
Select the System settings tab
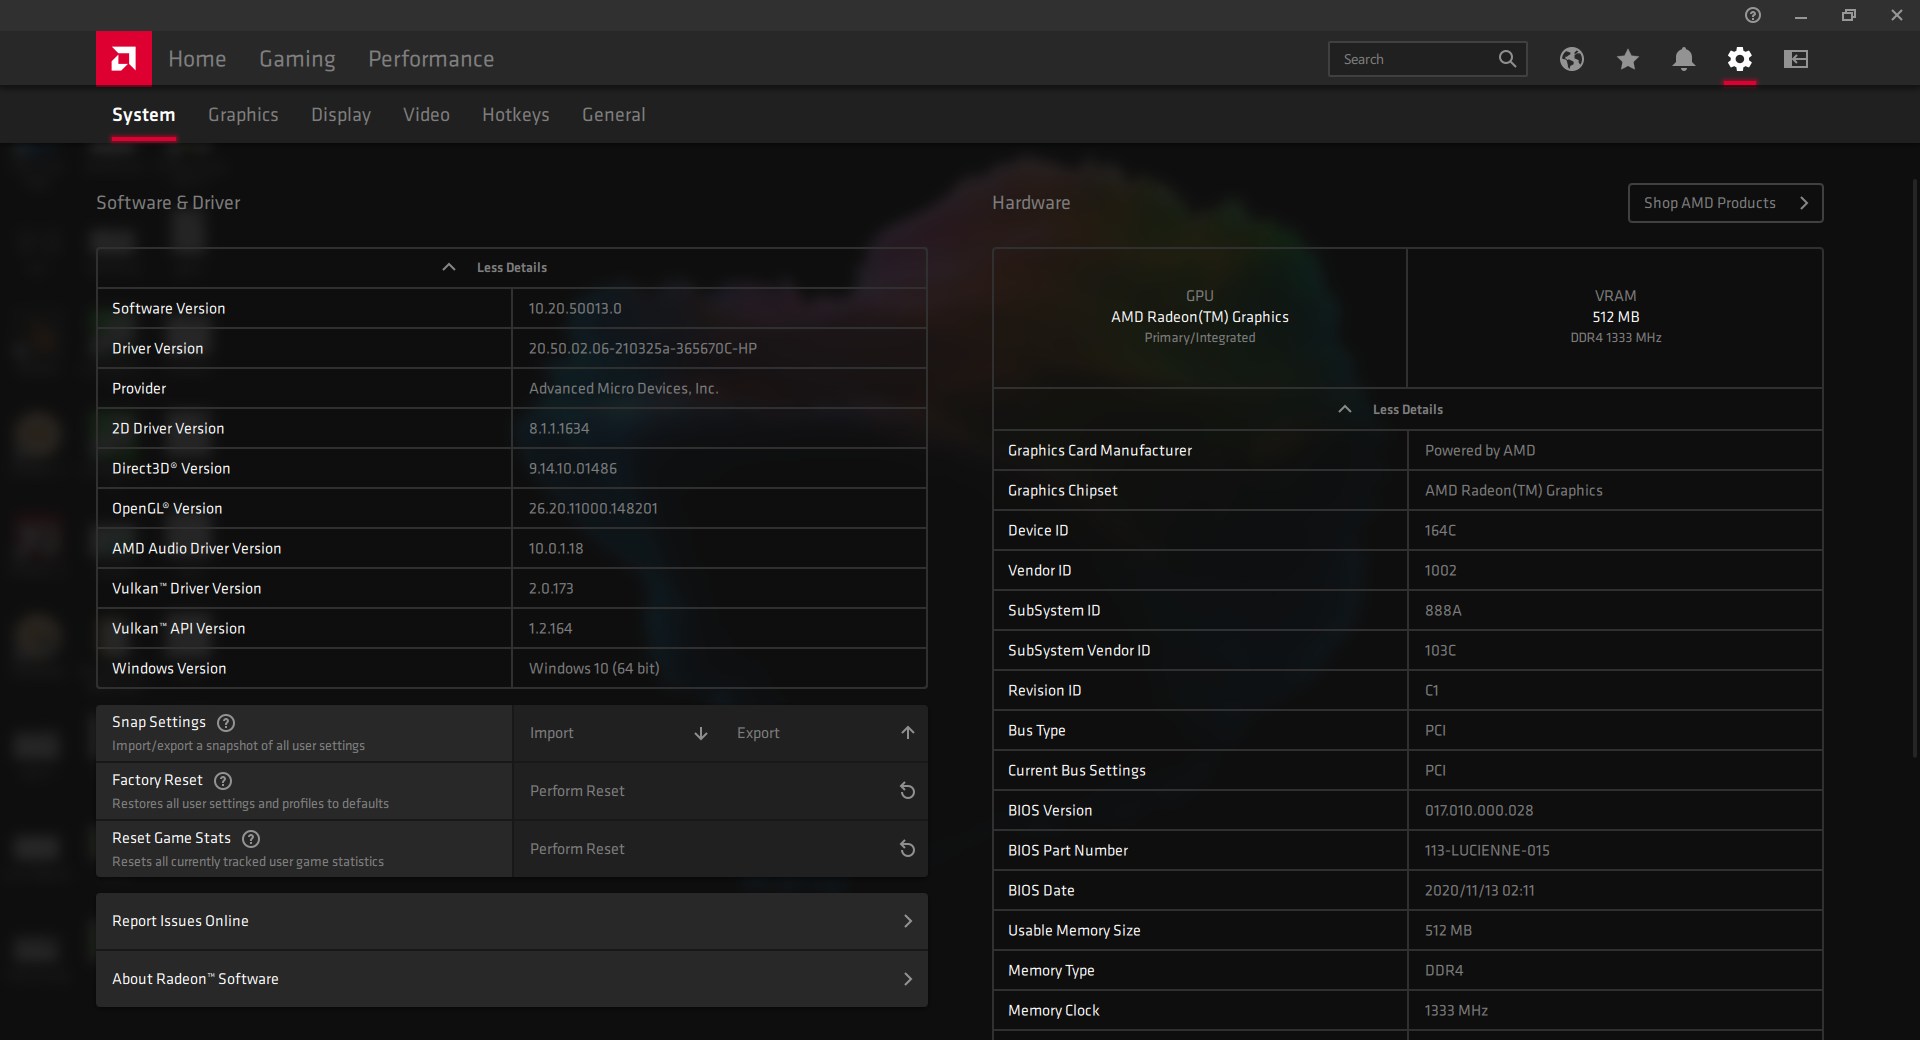coord(143,115)
